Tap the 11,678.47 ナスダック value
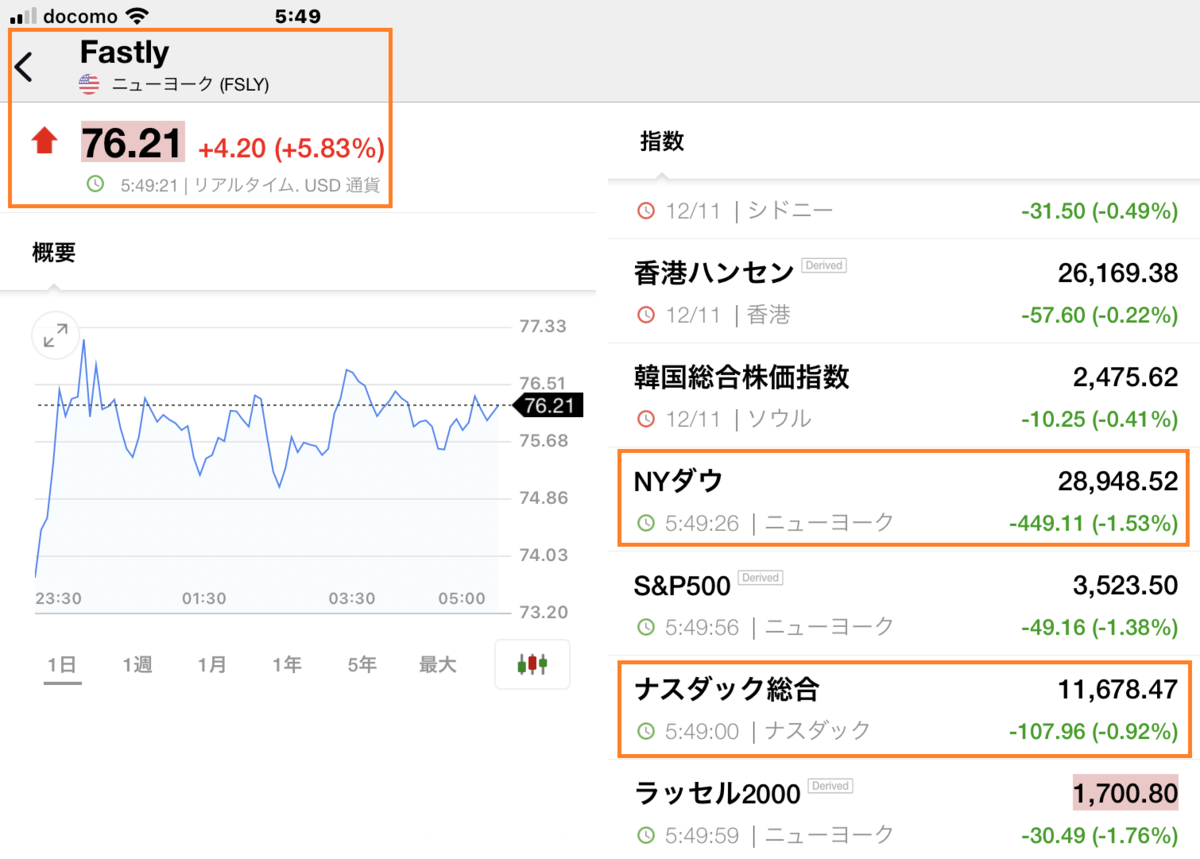Viewport: 1200px width, 859px height. click(x=1118, y=689)
